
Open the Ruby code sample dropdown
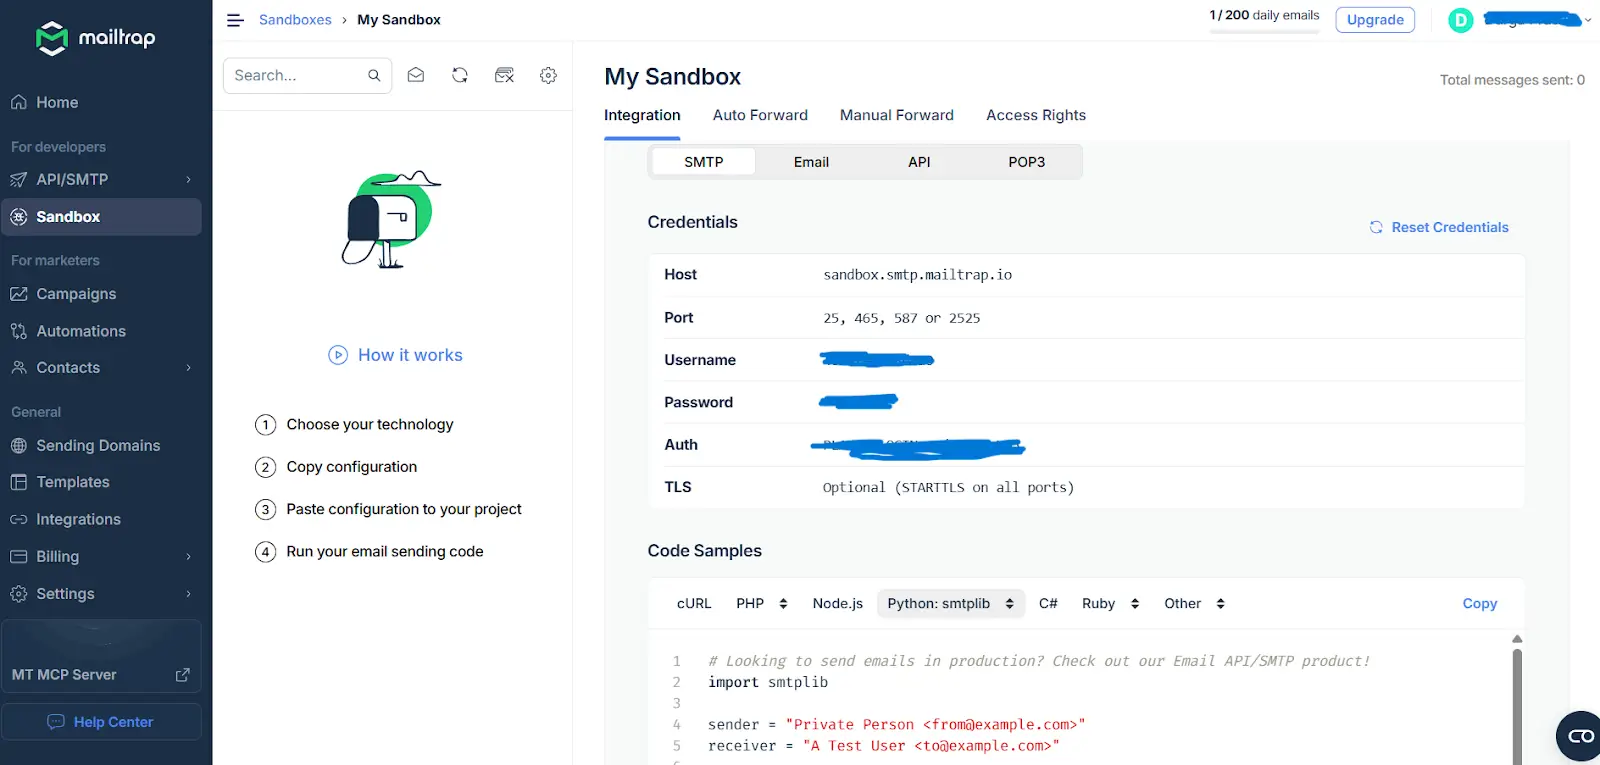click(x=1110, y=603)
